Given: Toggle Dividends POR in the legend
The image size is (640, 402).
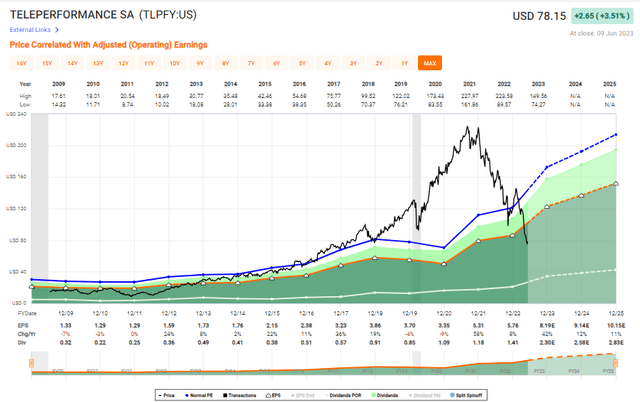Looking at the screenshot, I should [x=343, y=395].
